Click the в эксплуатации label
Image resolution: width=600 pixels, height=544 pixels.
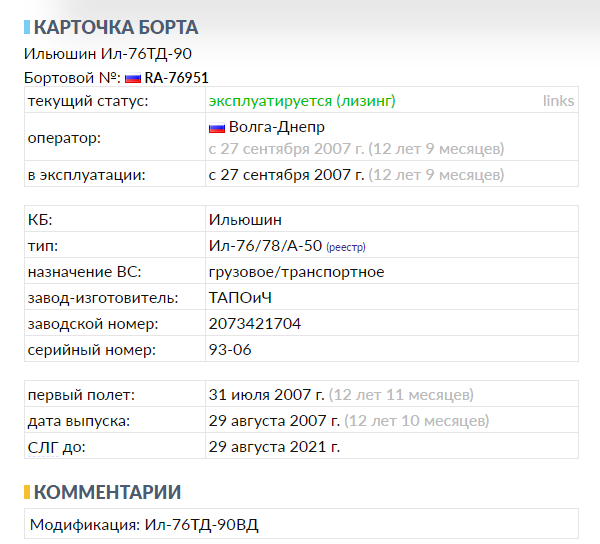[86, 175]
